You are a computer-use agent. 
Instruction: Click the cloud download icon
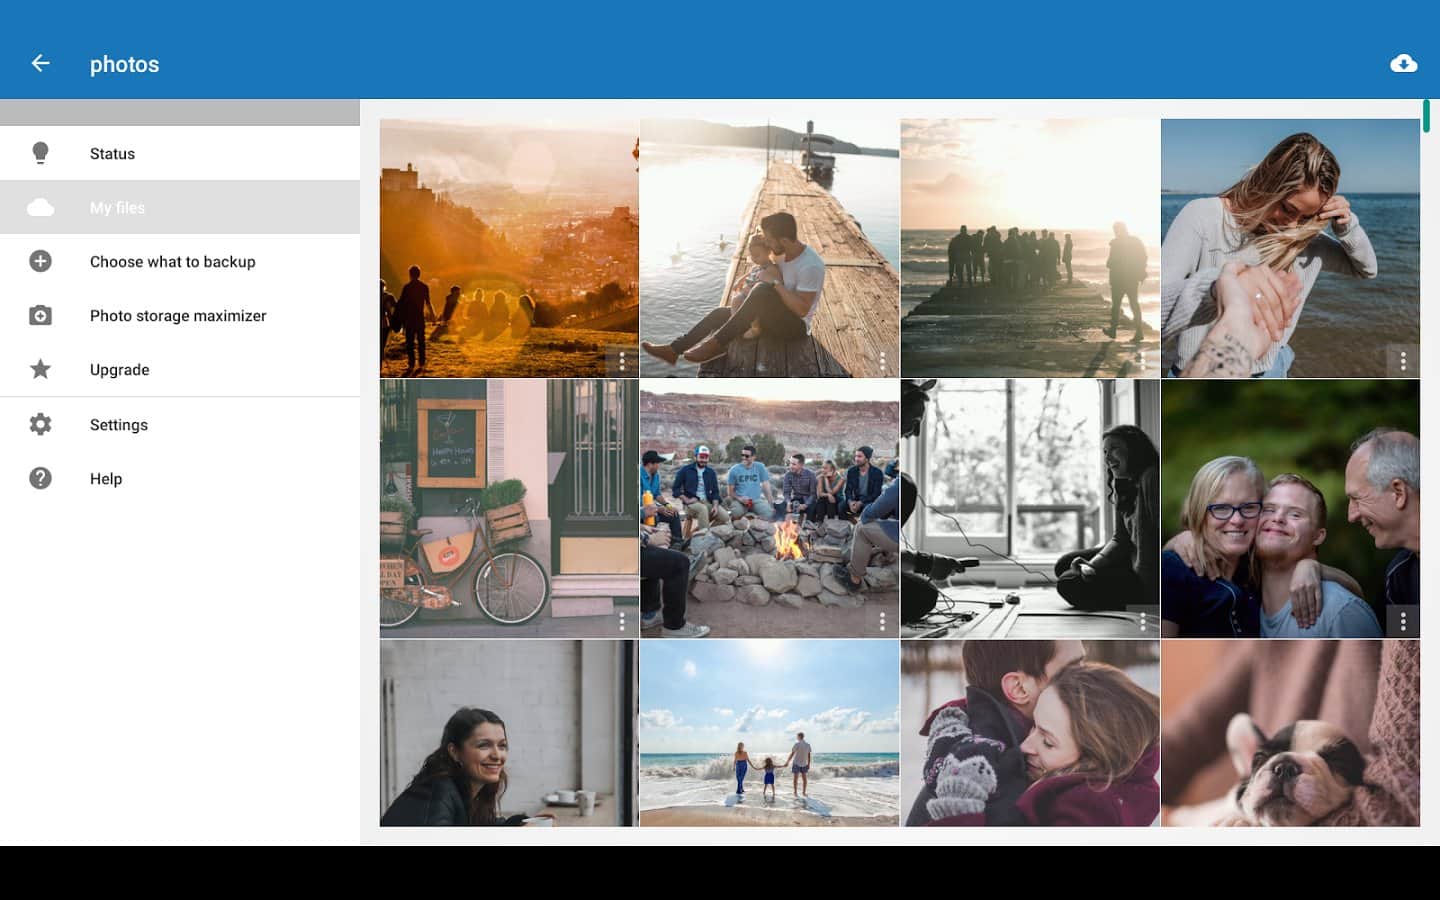pyautogui.click(x=1403, y=64)
